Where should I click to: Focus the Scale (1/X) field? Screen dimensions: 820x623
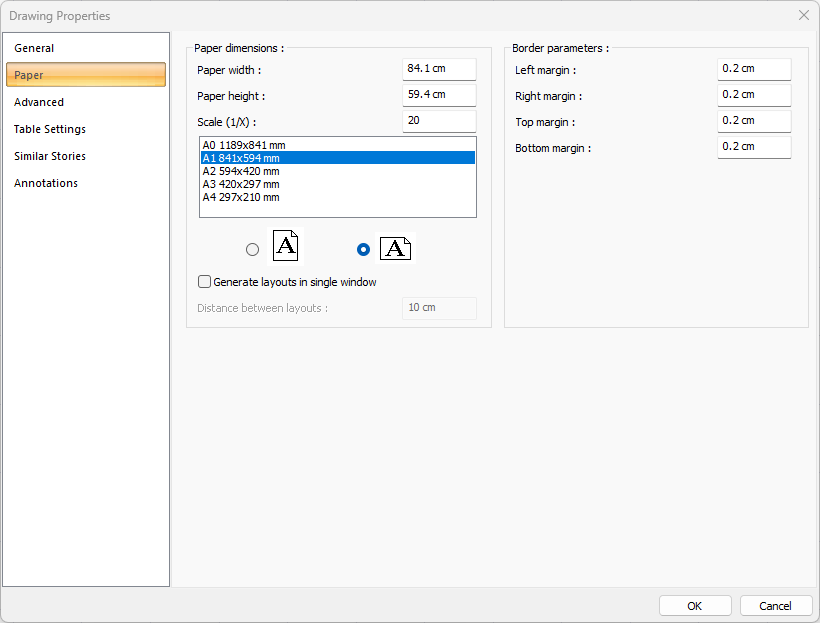pyautogui.click(x=439, y=121)
